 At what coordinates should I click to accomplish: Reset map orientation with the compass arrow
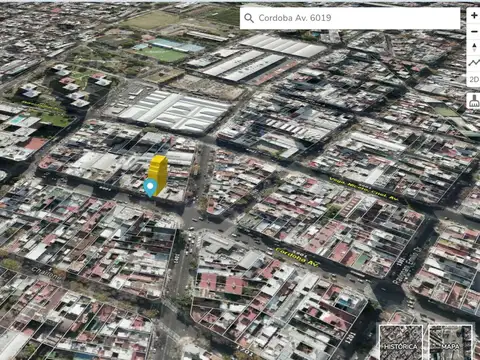tap(474, 47)
